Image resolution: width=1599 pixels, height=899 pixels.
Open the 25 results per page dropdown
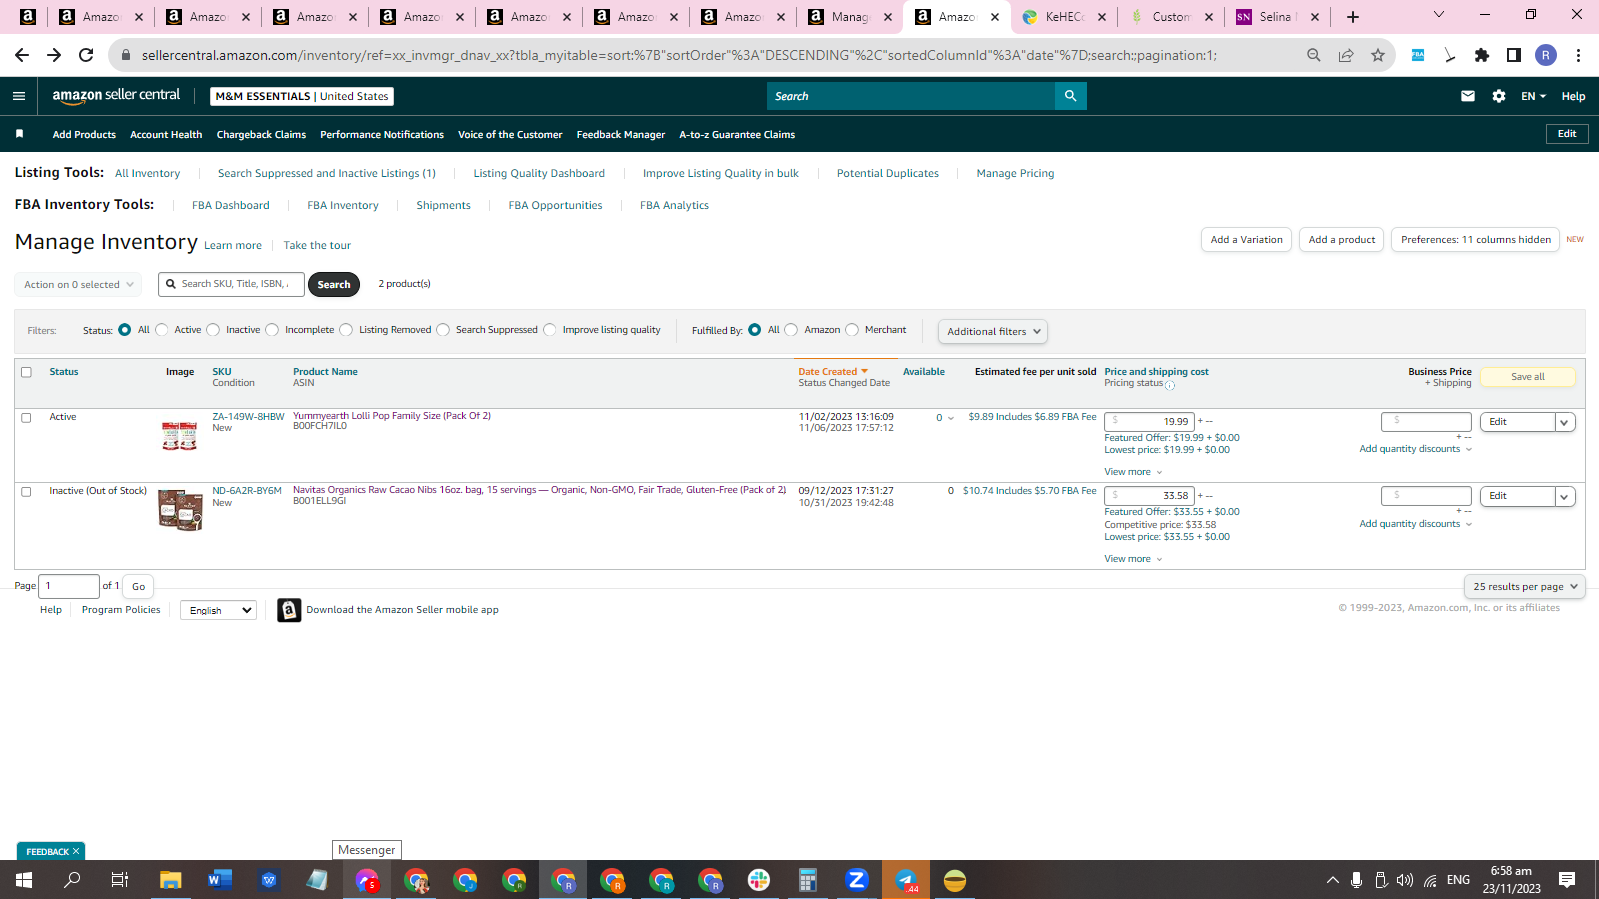click(x=1525, y=587)
